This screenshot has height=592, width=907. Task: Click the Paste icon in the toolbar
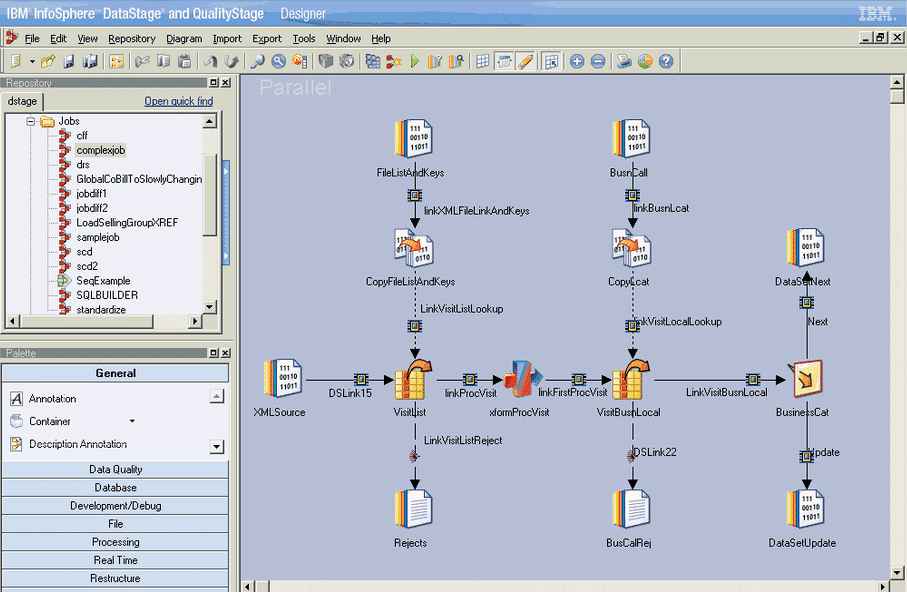(x=186, y=61)
